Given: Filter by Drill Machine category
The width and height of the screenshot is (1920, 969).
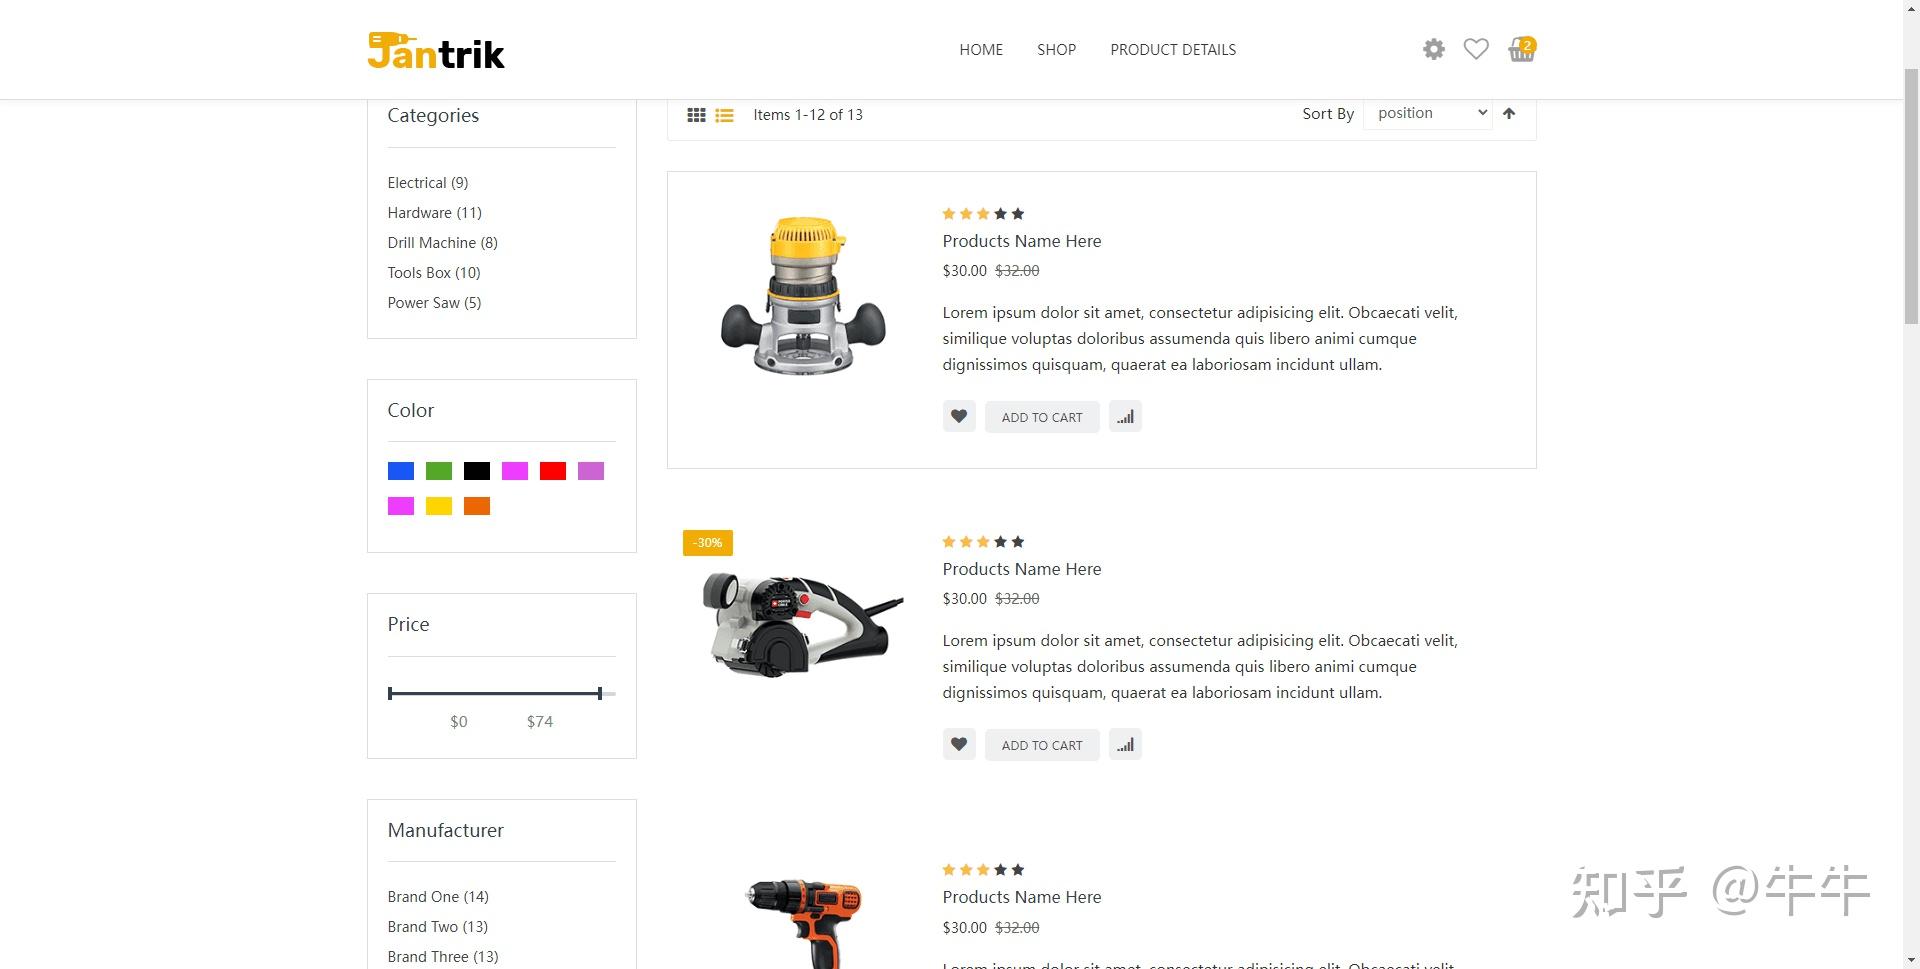Looking at the screenshot, I should [442, 243].
